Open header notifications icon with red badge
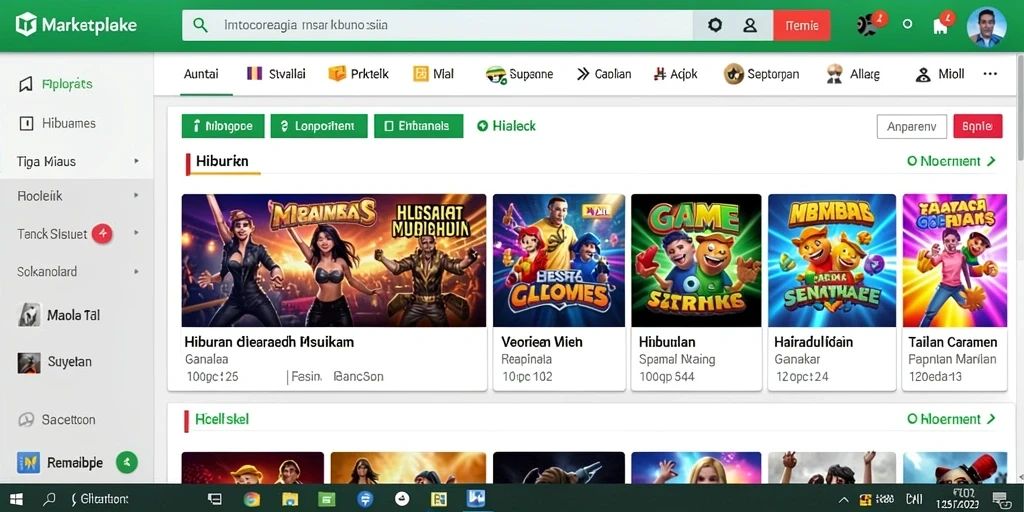 pos(869,24)
